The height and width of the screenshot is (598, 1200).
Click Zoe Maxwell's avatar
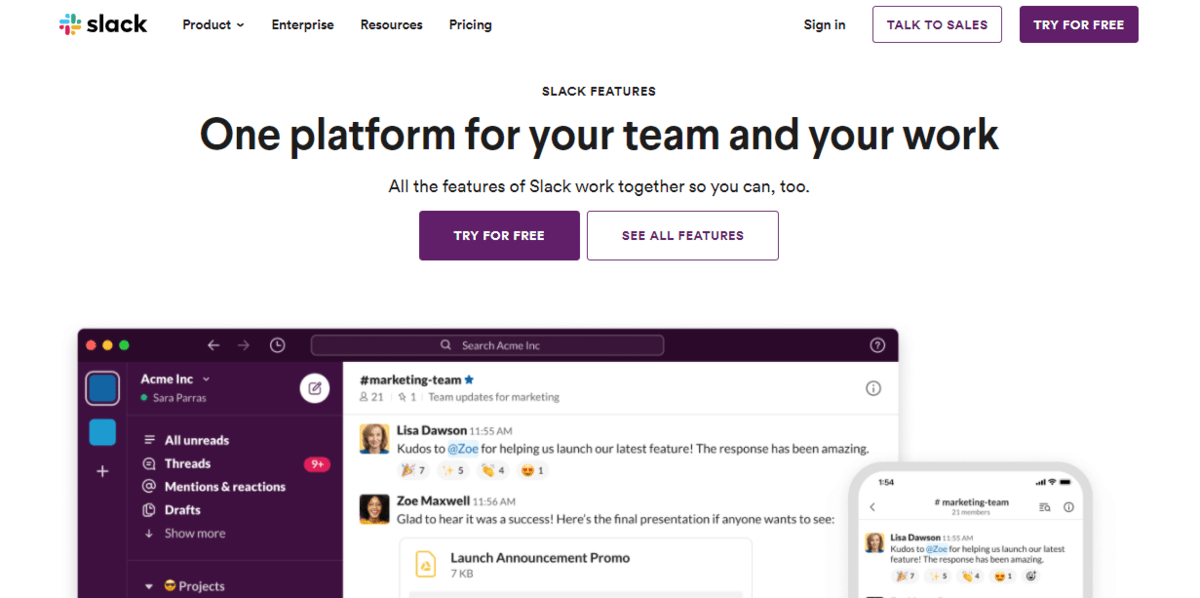(374, 509)
